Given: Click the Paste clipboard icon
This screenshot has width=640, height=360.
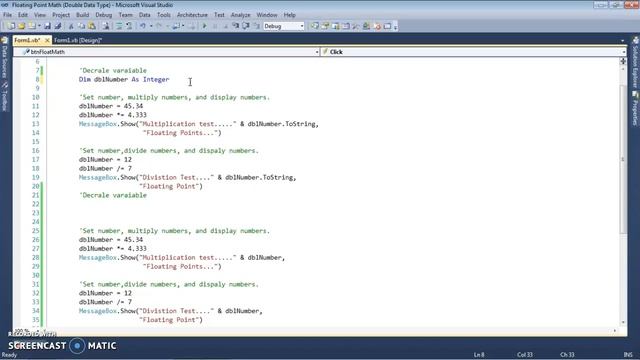Looking at the screenshot, I should 92,26.
